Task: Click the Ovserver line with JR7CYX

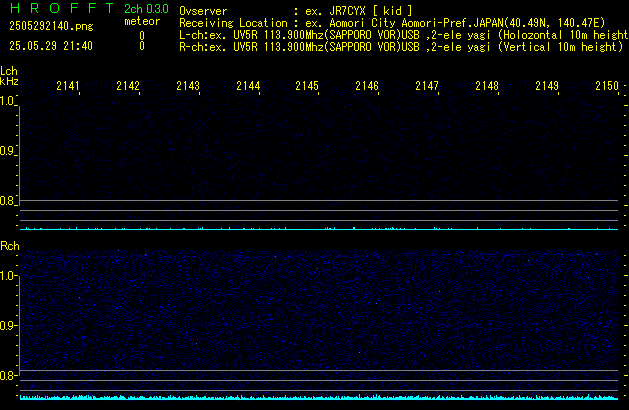Action: pos(296,11)
